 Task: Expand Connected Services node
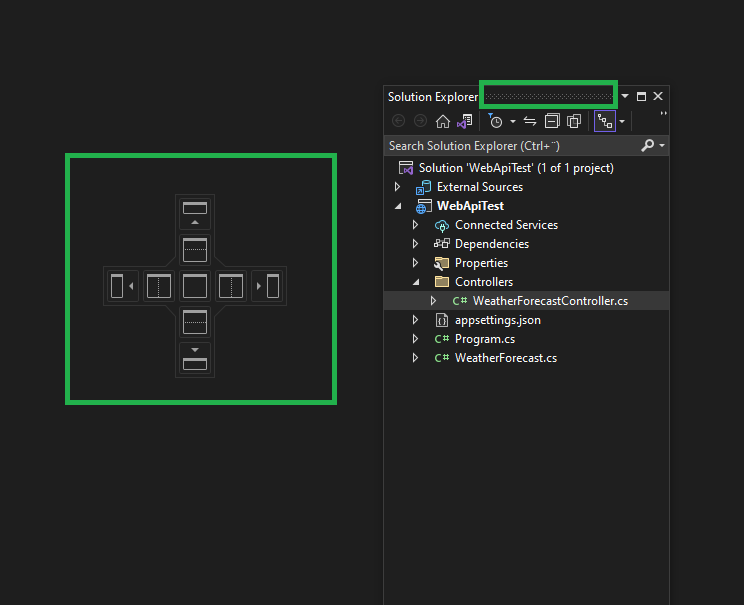pyautogui.click(x=416, y=225)
